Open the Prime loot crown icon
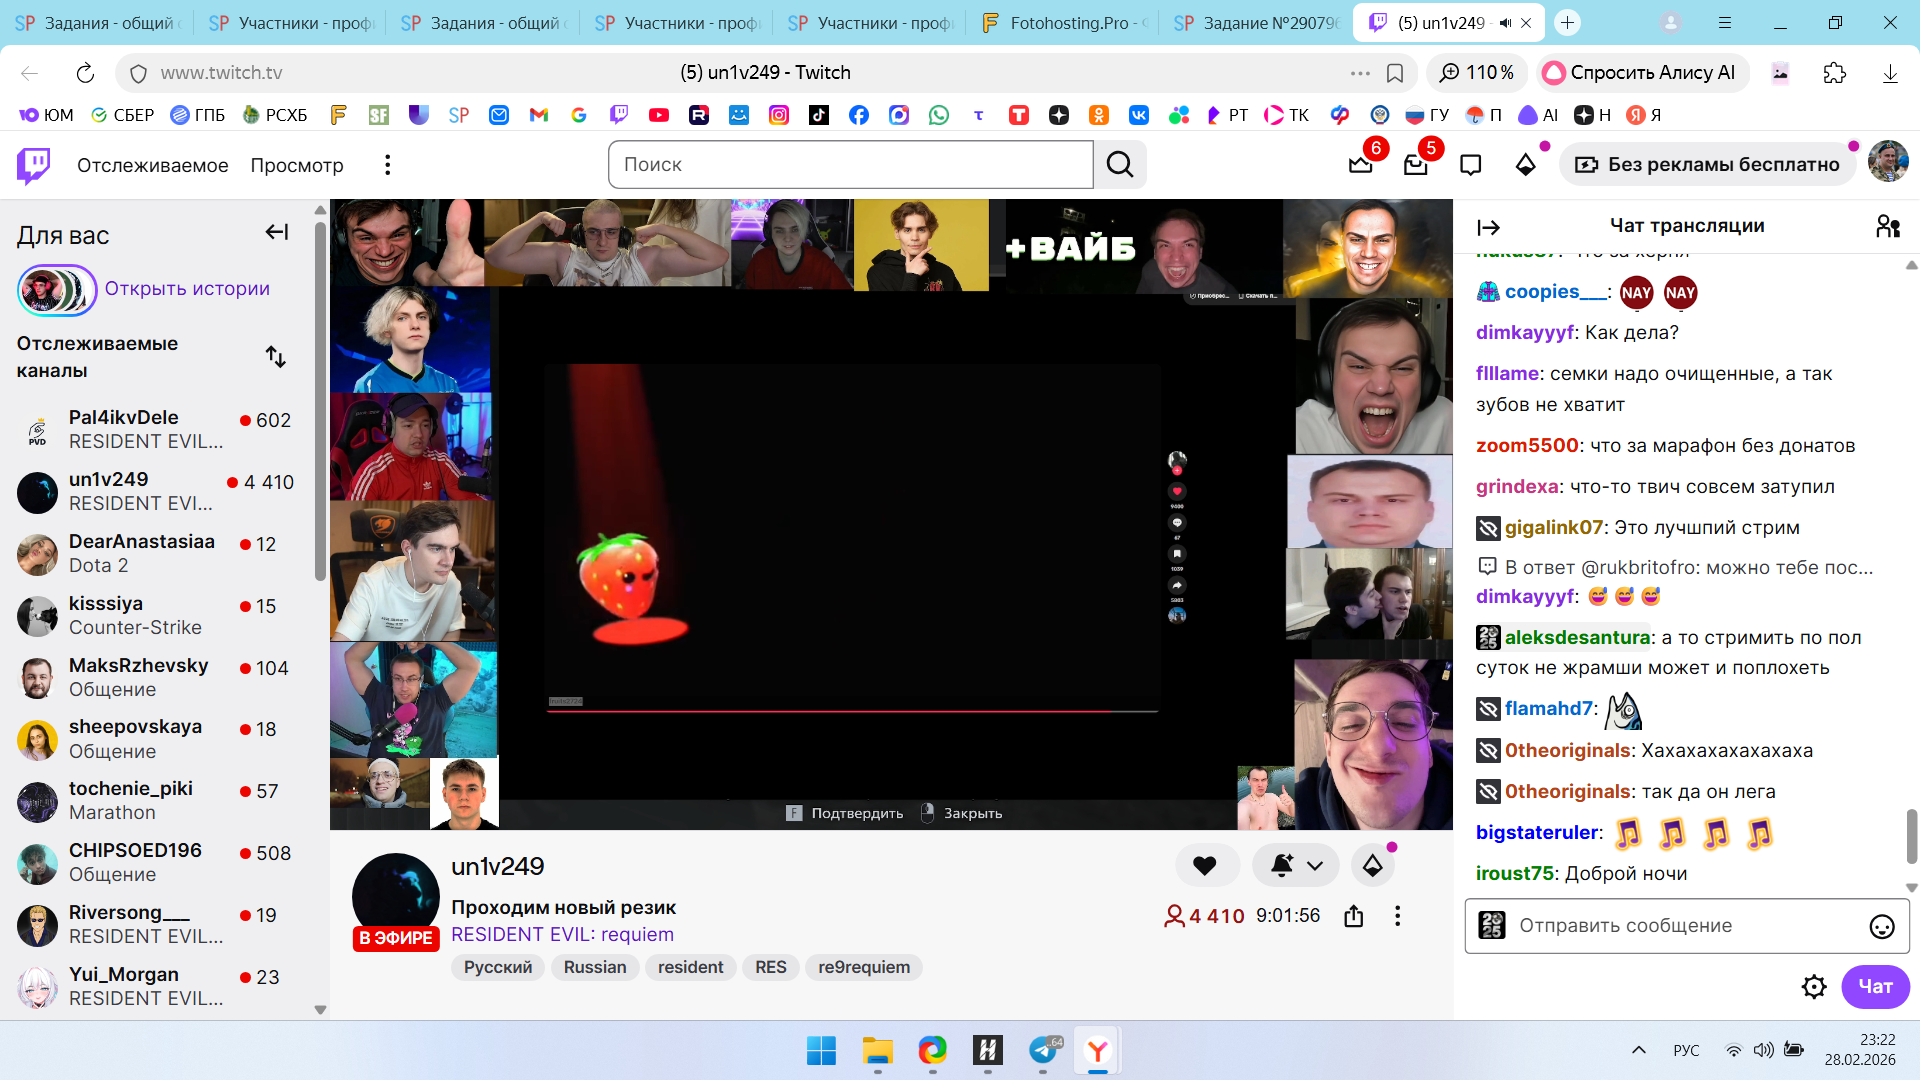The height and width of the screenshot is (1080, 1920). (1360, 165)
